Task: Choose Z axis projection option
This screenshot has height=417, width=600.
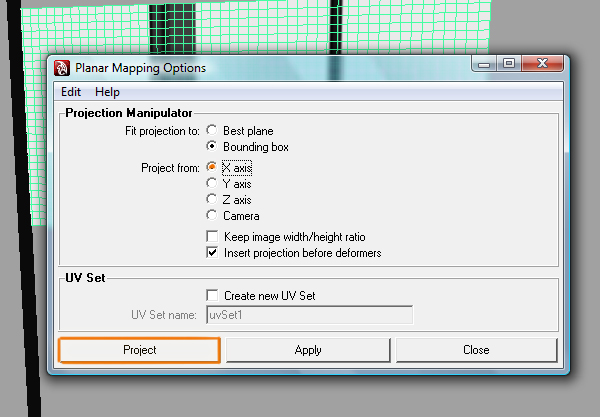Action: click(212, 199)
